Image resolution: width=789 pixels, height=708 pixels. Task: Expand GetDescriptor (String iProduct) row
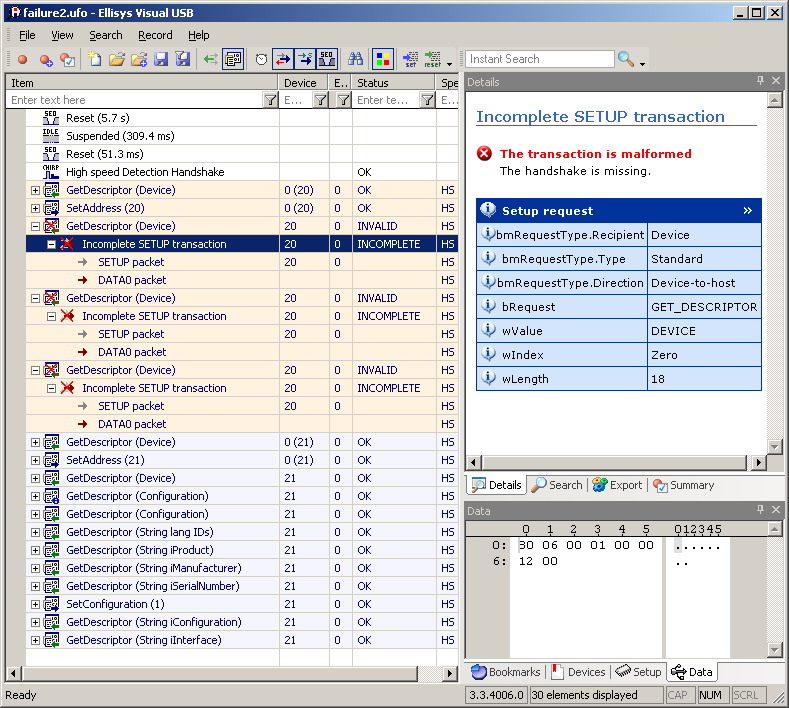tap(35, 550)
